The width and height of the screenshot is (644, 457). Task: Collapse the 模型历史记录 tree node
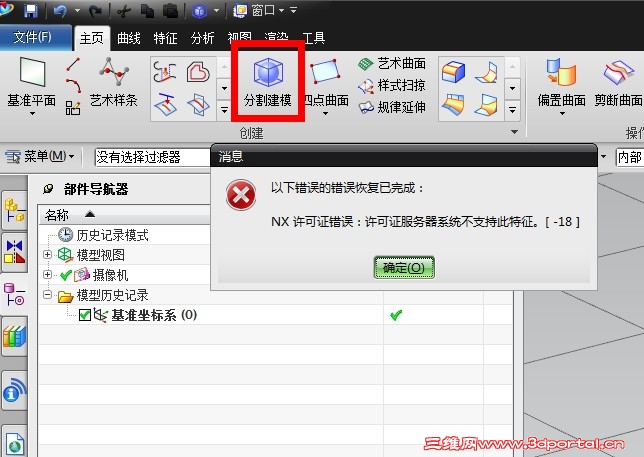tap(47, 294)
